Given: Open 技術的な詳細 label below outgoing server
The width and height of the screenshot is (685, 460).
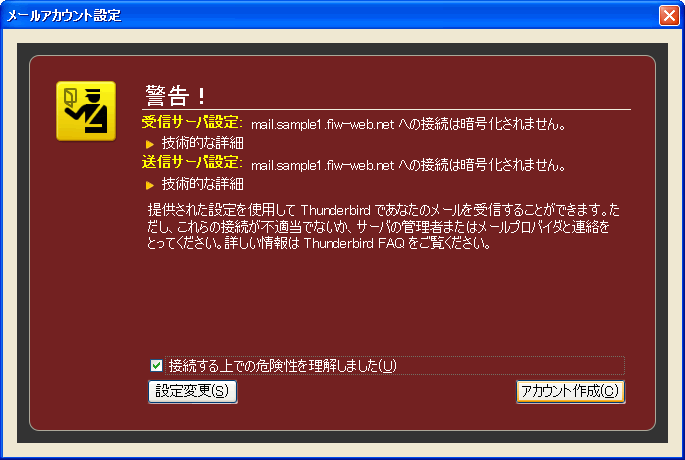Looking at the screenshot, I should (203, 184).
